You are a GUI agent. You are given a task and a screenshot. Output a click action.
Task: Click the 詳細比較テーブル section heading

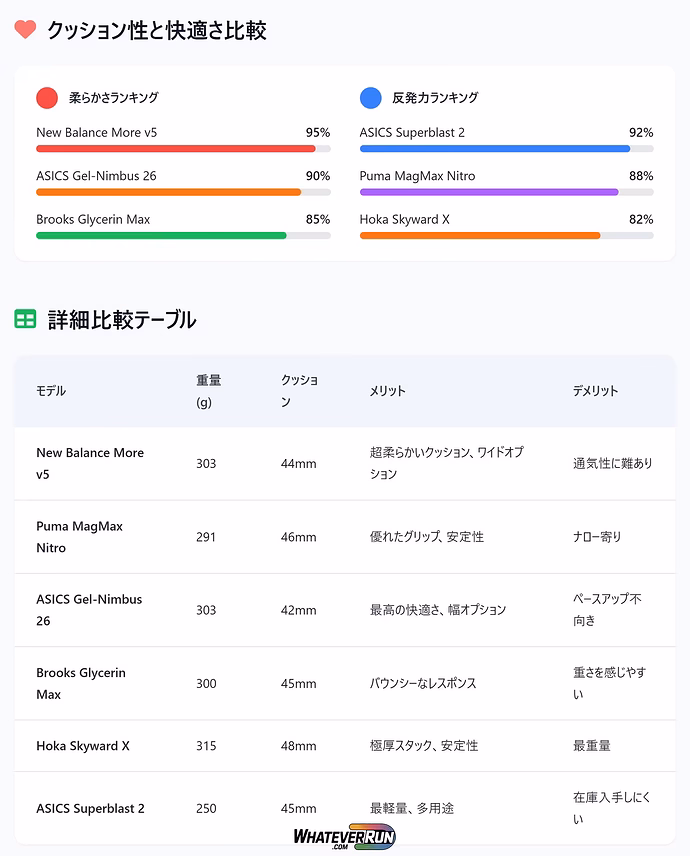122,320
